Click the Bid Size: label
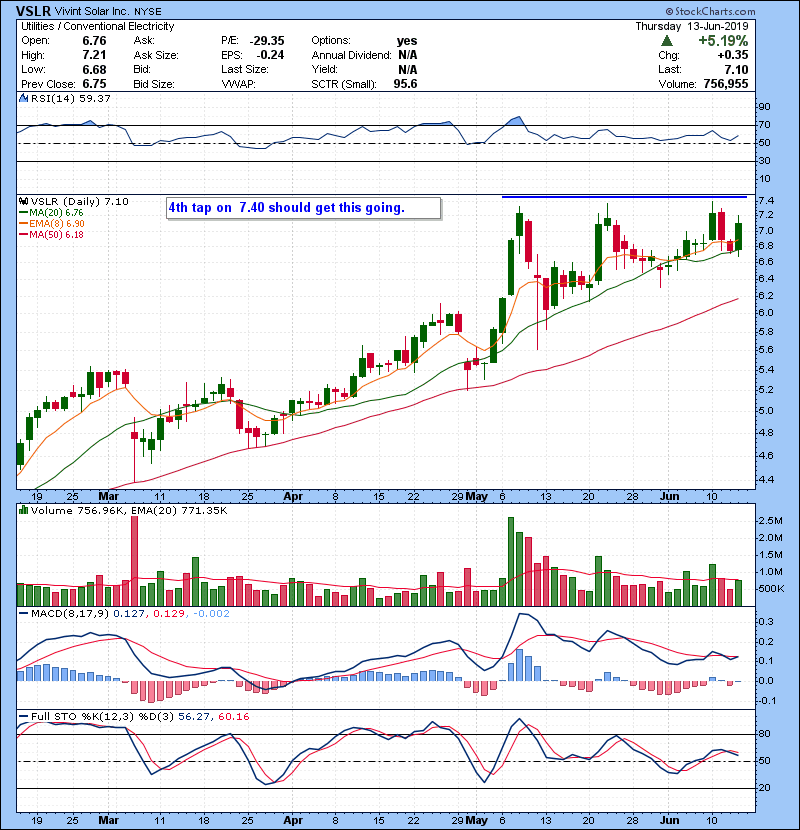The image size is (800, 830). click(154, 84)
